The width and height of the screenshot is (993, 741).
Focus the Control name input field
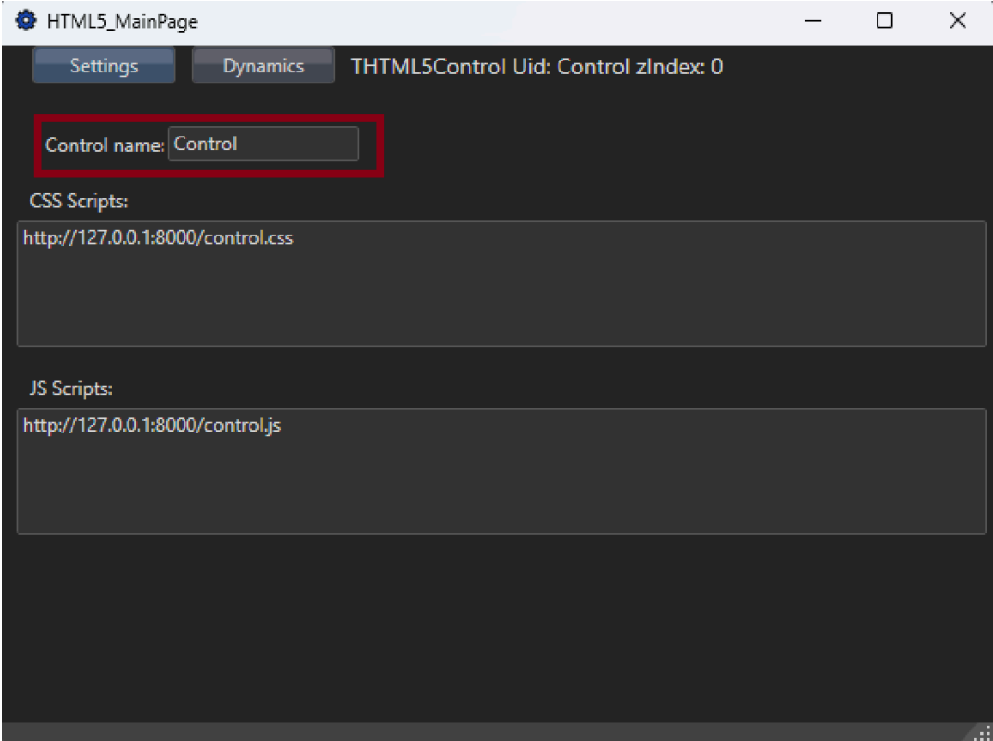(262, 144)
